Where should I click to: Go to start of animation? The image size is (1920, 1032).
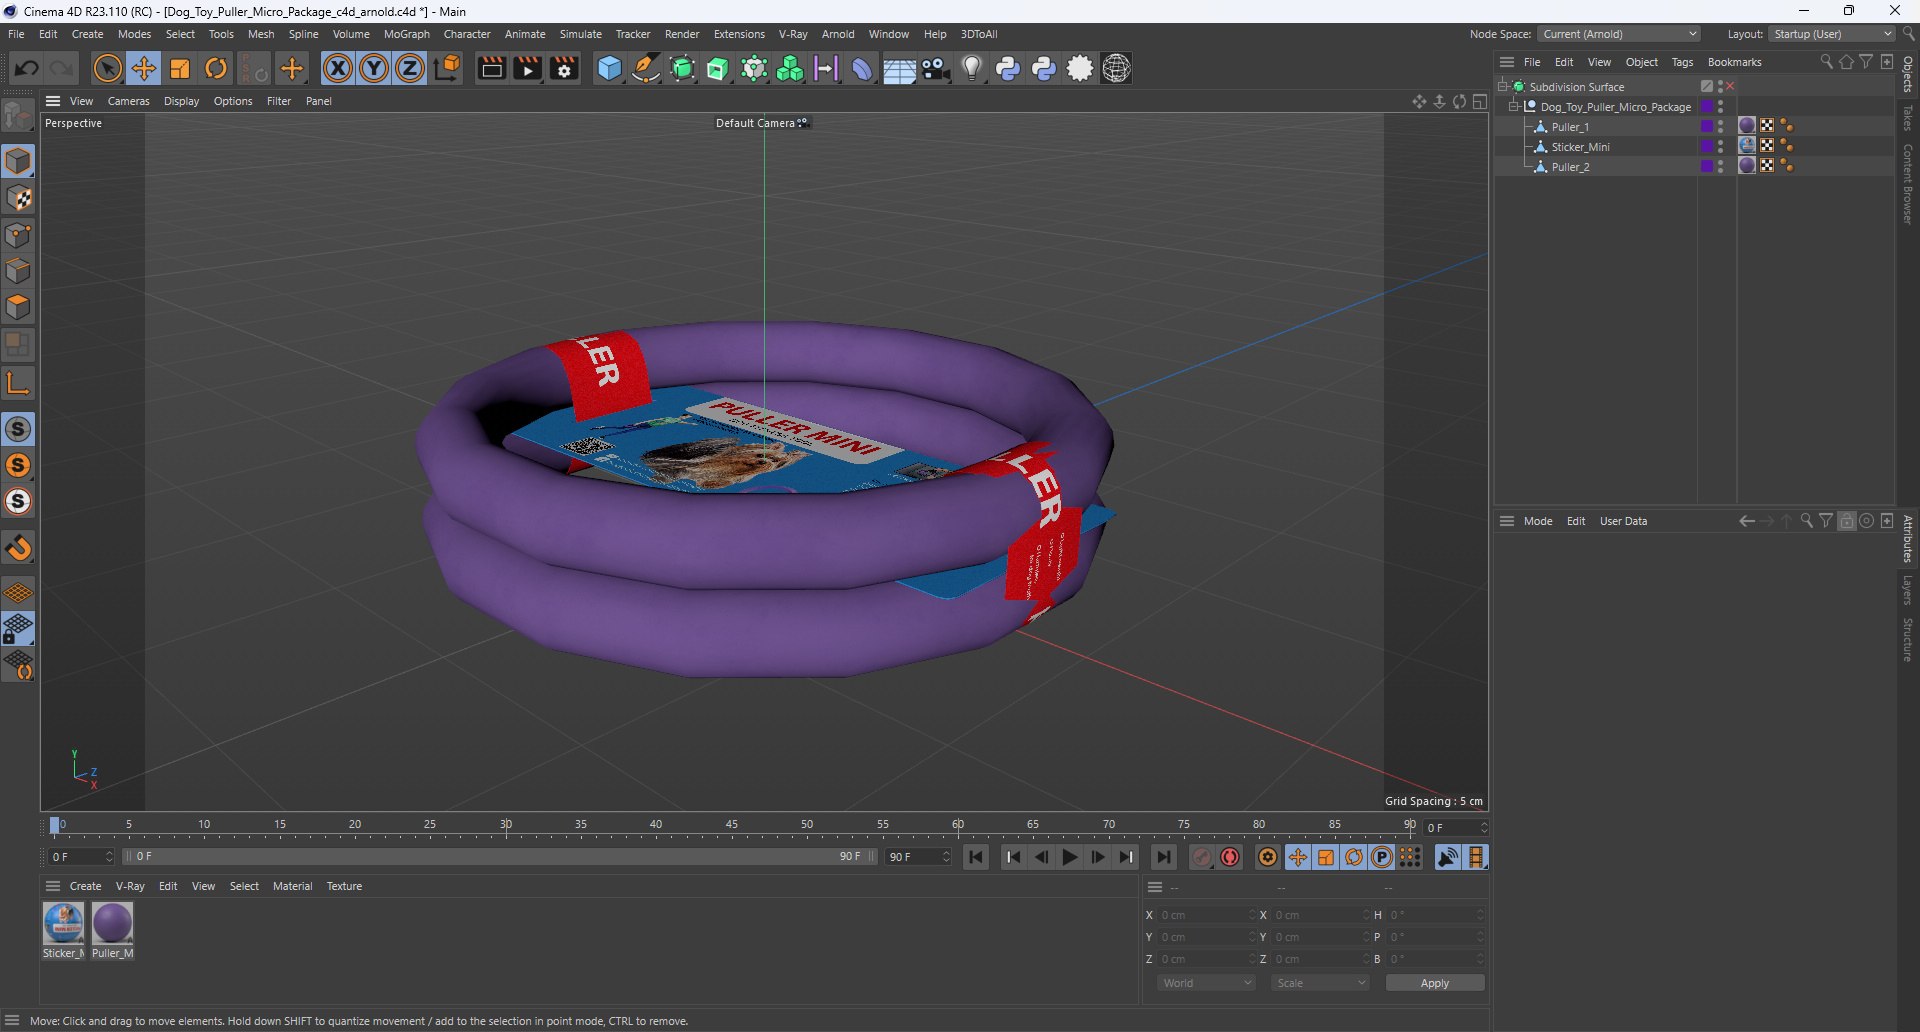click(x=976, y=857)
